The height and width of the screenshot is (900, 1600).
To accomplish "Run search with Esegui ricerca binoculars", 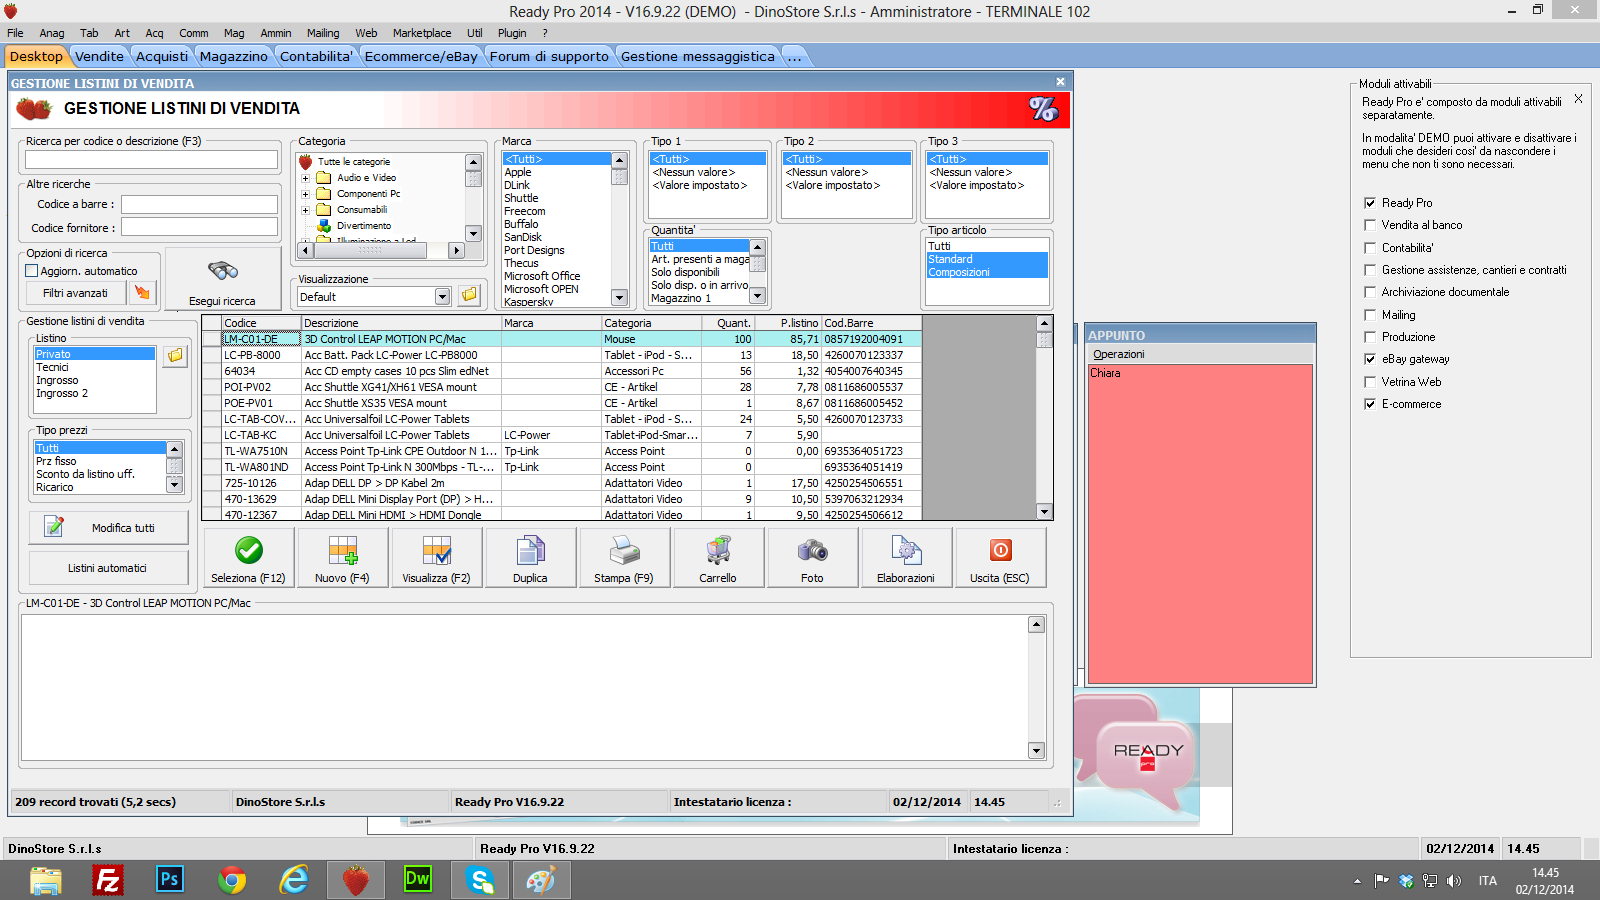I will tap(222, 279).
